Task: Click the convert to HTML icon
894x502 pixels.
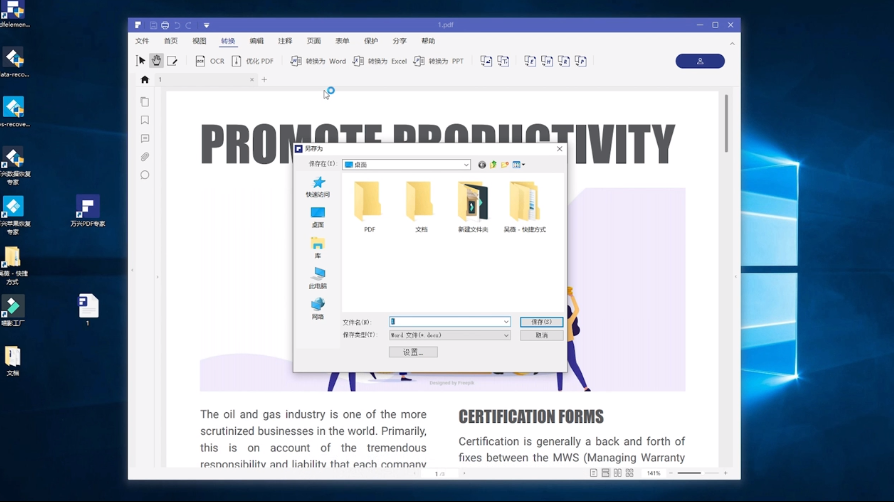Action: click(547, 60)
